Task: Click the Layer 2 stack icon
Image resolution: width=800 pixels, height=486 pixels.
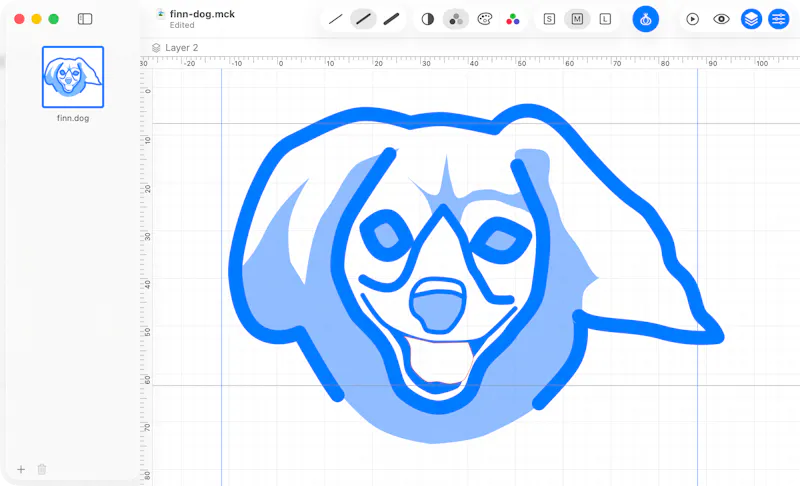Action: [x=156, y=47]
